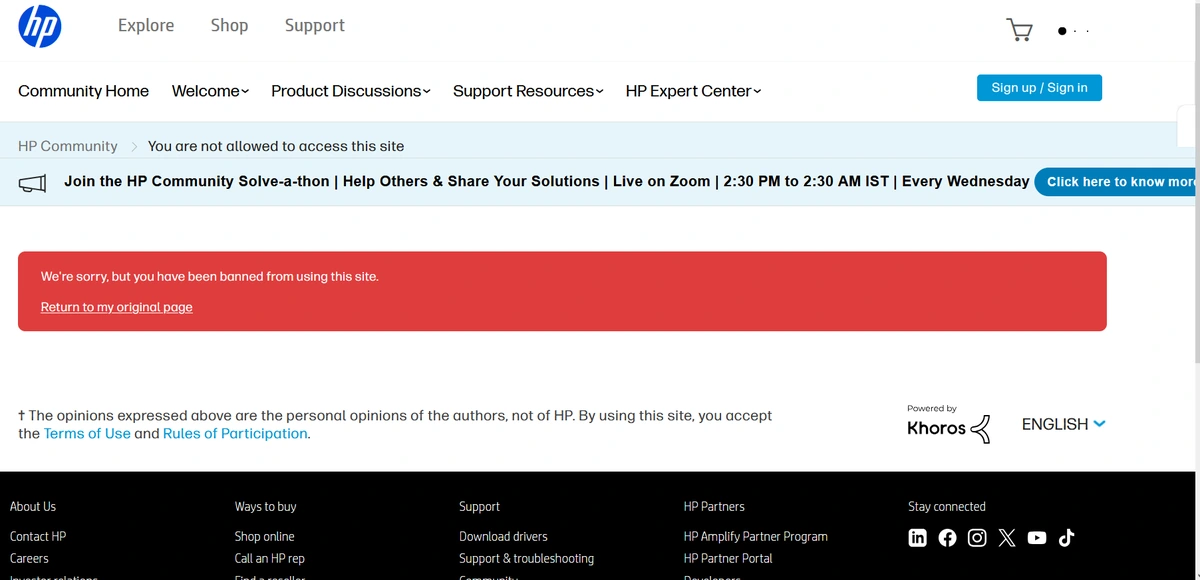Viewport: 1200px width, 580px height.
Task: Open the Shop top menu
Action: pos(229,26)
